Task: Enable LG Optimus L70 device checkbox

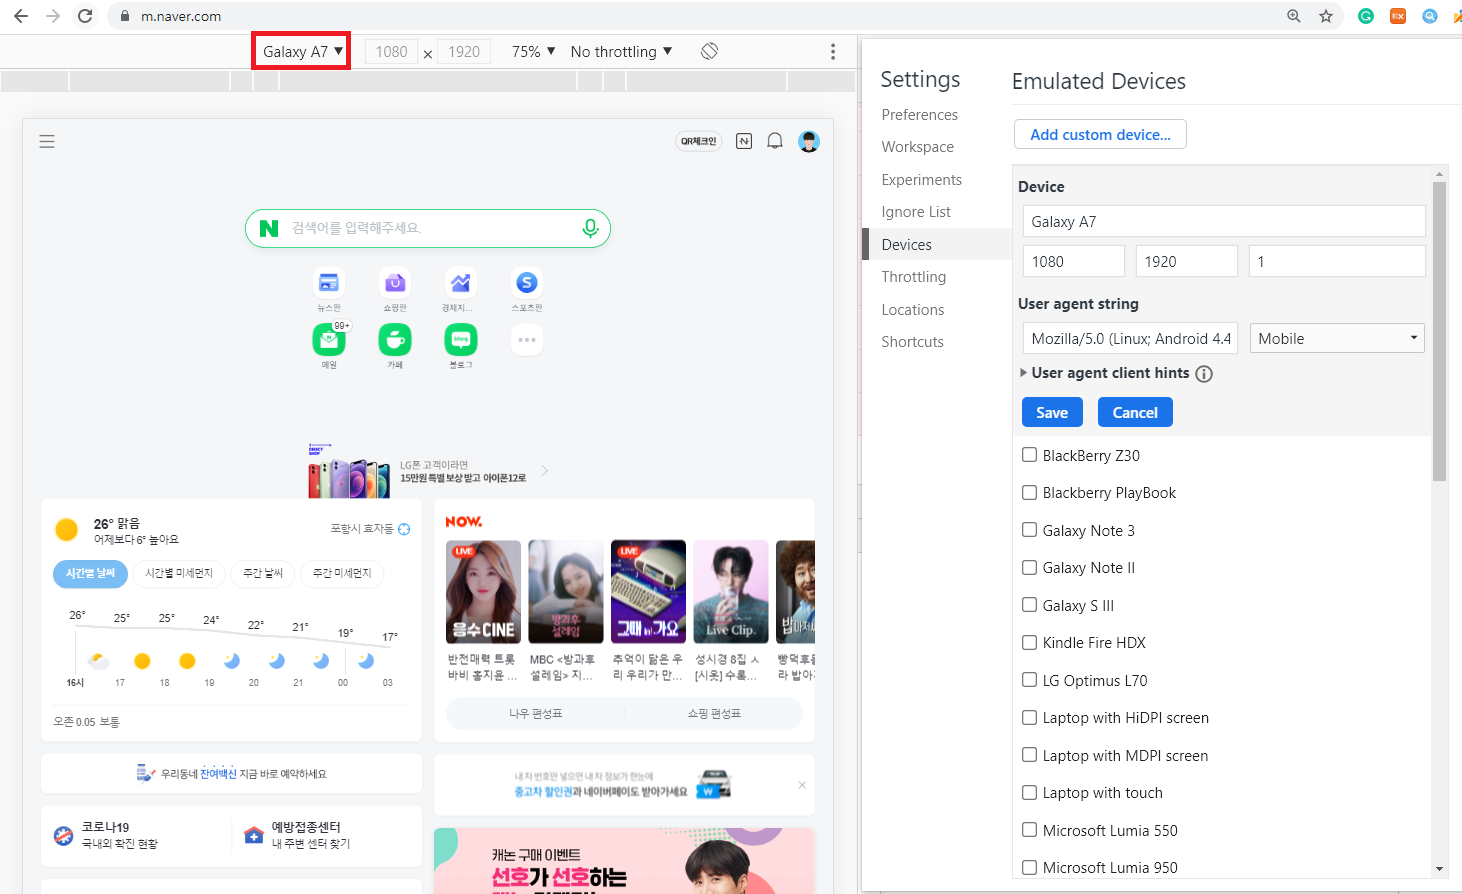Action: pos(1029,680)
